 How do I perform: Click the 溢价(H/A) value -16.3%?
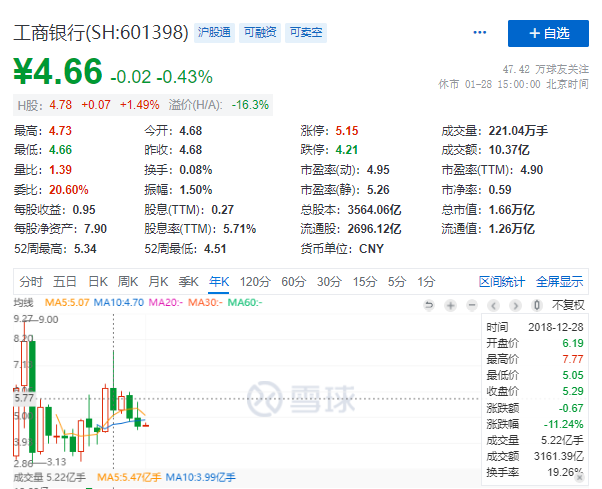[250, 105]
